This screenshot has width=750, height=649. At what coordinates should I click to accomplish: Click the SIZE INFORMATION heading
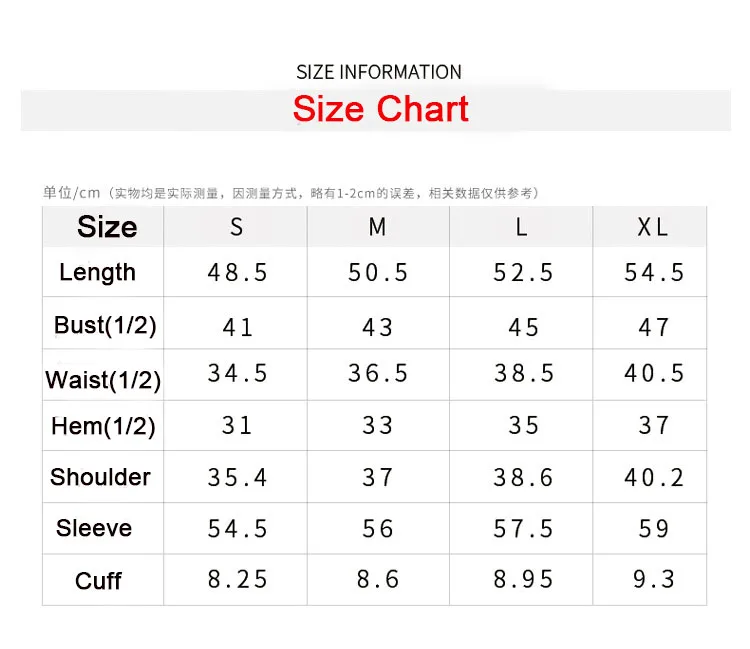point(379,72)
